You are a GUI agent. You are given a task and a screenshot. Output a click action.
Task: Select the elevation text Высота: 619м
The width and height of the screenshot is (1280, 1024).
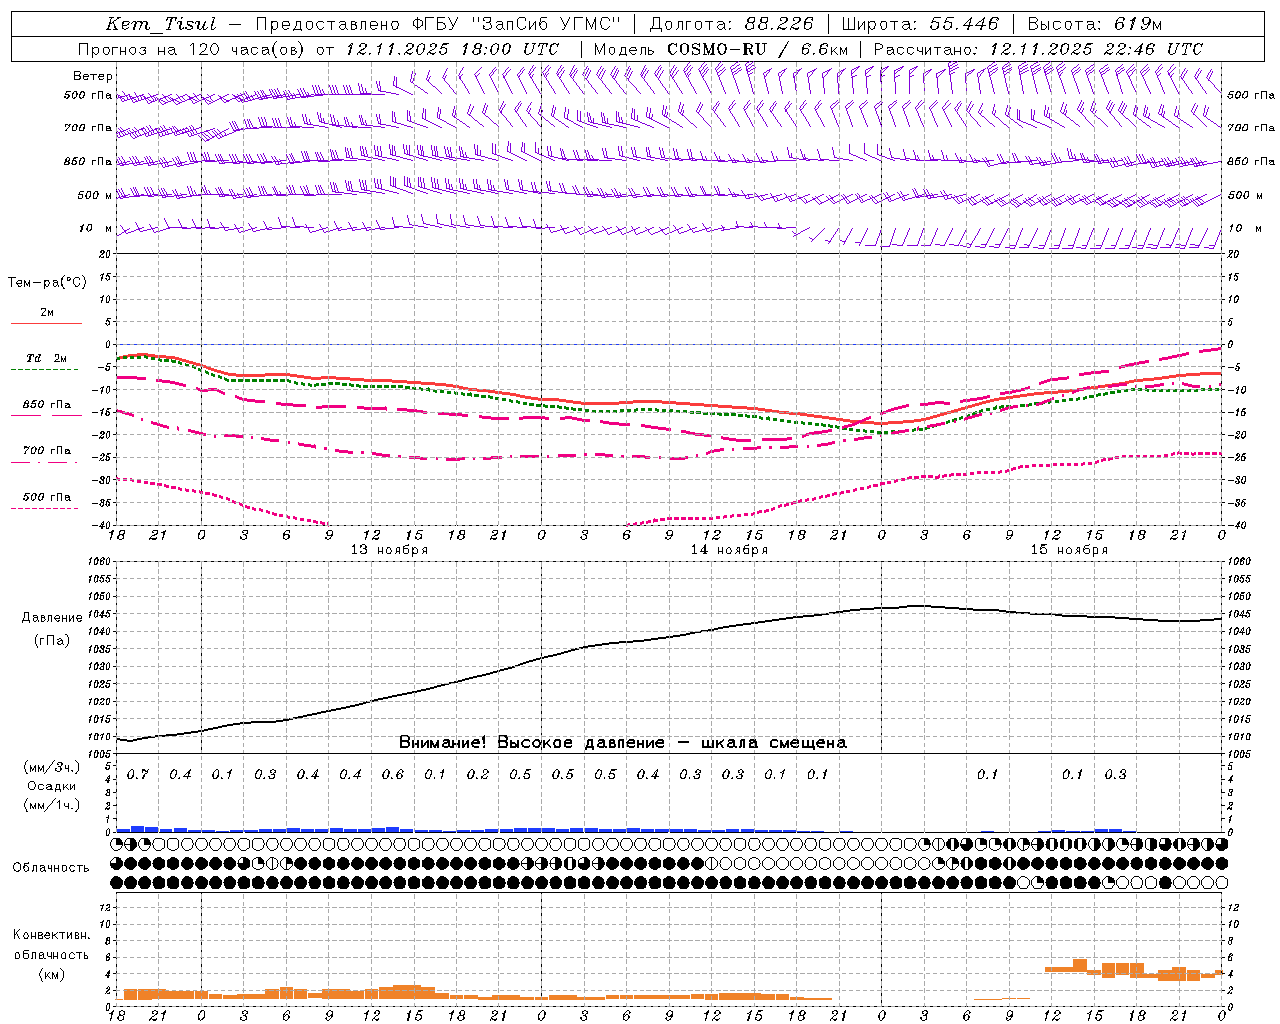1095,24
